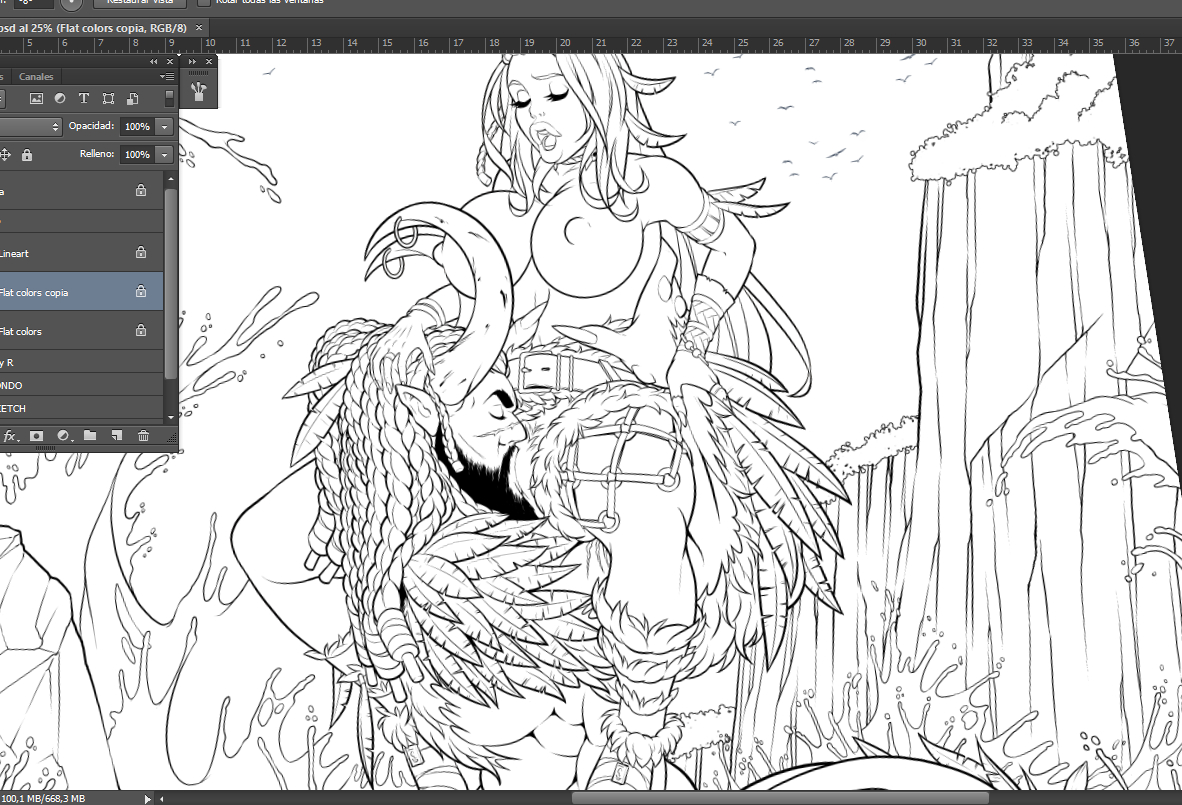The height and width of the screenshot is (805, 1182).
Task: Filter layers by smart object icon
Action: click(x=132, y=98)
